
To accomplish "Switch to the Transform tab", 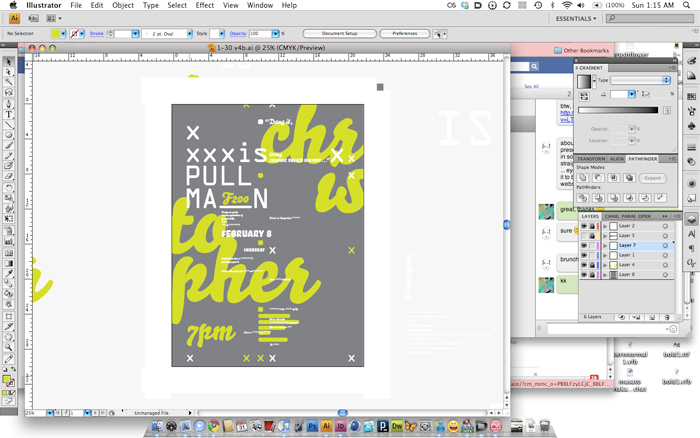I will tap(591, 159).
